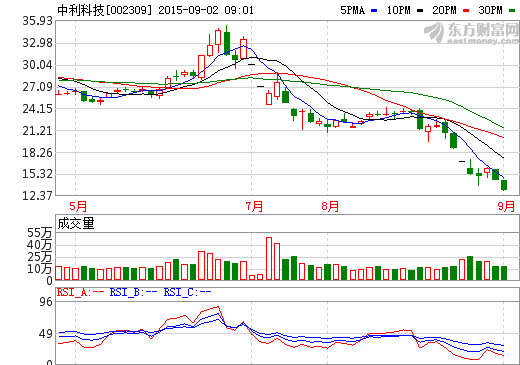This screenshot has width=520, height=365.
Task: Click the blue 5PMA color marker
Action: click(374, 11)
